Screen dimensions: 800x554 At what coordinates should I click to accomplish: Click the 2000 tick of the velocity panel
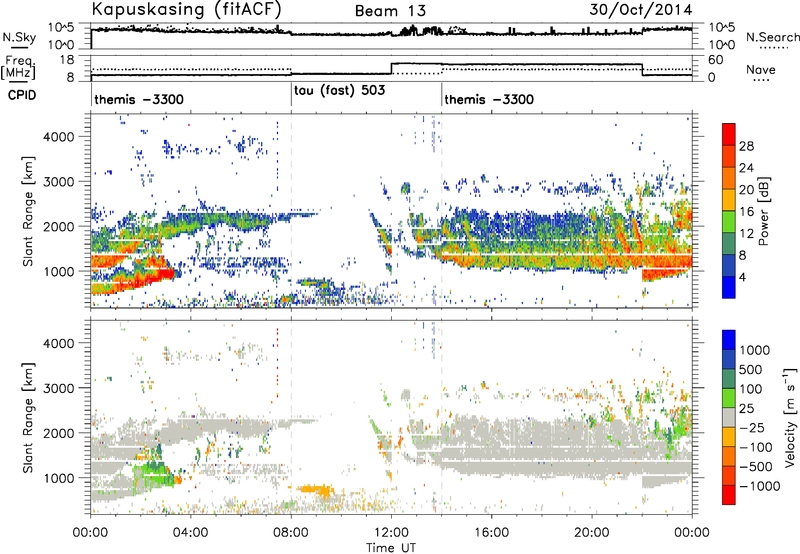(x=58, y=433)
